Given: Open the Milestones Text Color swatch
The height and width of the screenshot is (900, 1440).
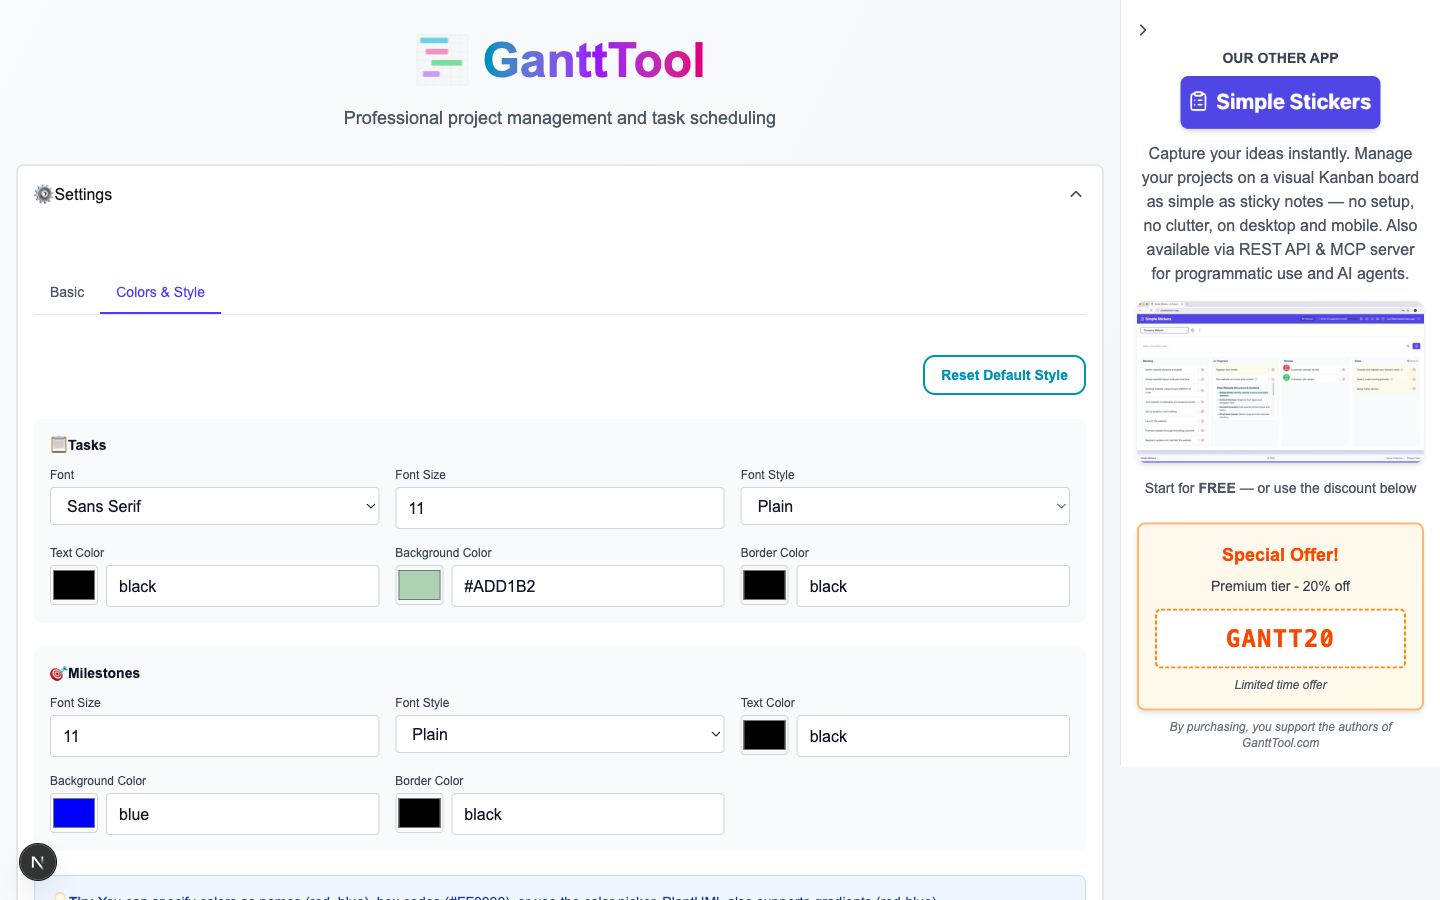Looking at the screenshot, I should coord(765,735).
